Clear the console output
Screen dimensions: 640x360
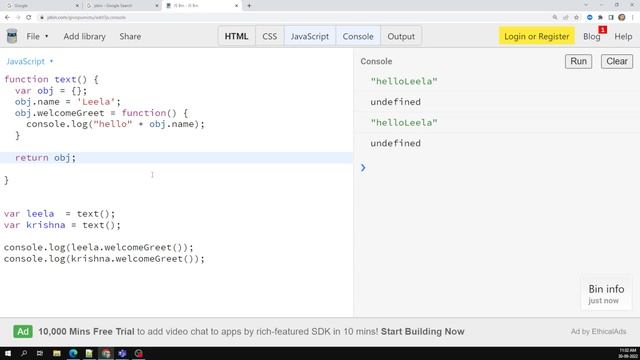point(616,61)
